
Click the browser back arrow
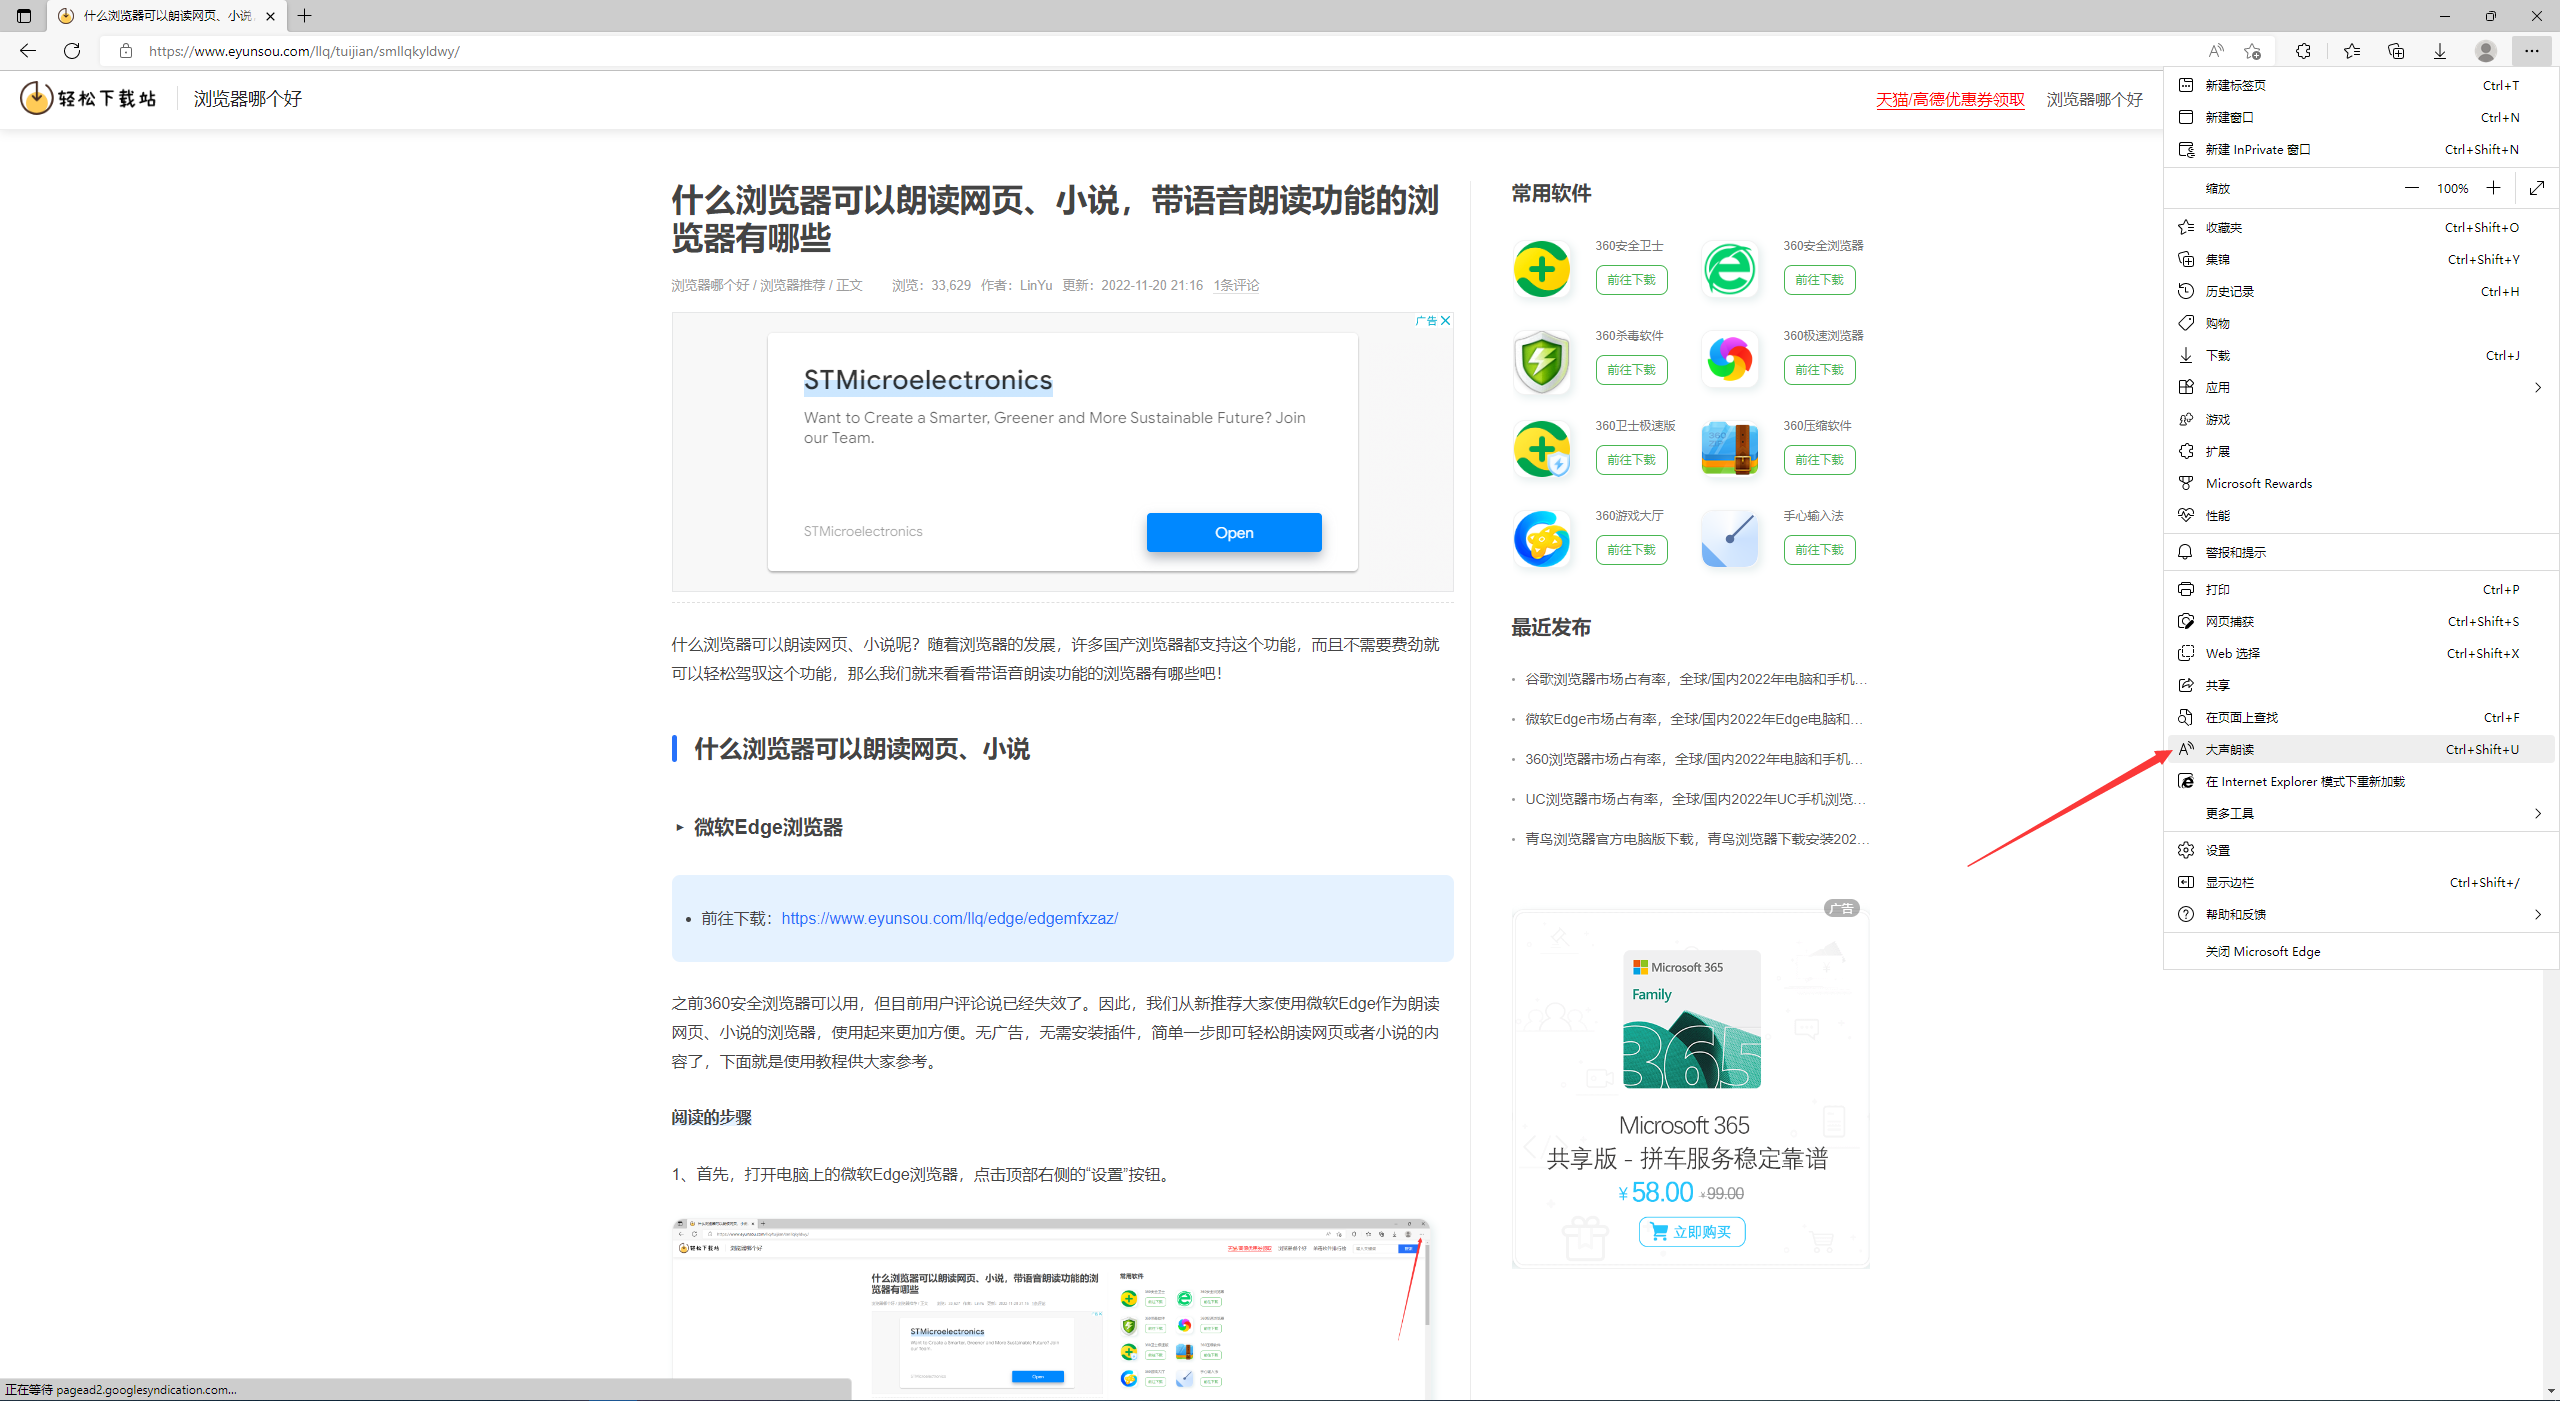pos(28,51)
